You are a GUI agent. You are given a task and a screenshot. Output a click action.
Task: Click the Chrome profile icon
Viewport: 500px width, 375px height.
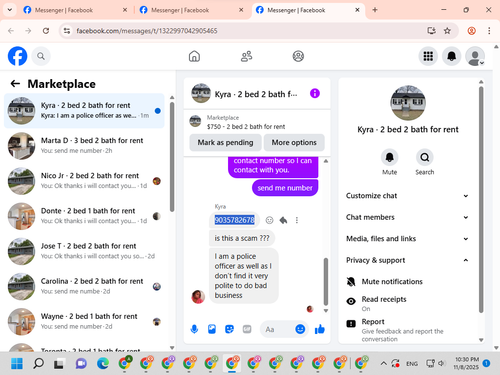[x=471, y=31]
